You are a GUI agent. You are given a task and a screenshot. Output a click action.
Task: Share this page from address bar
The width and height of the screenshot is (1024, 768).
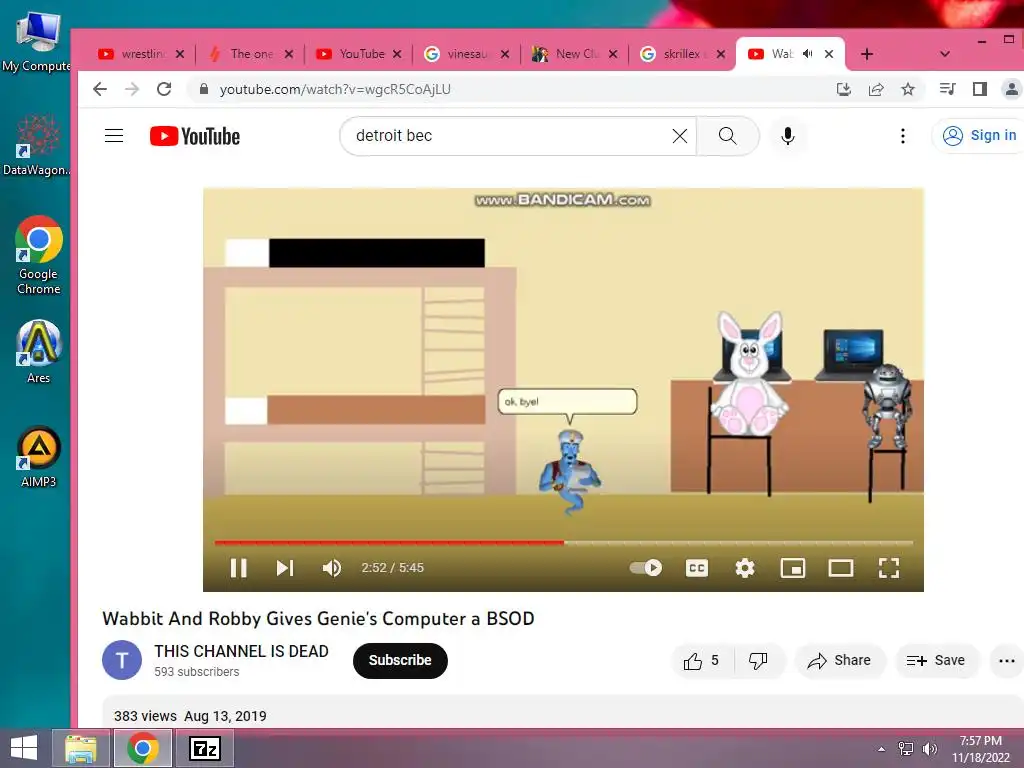click(876, 89)
